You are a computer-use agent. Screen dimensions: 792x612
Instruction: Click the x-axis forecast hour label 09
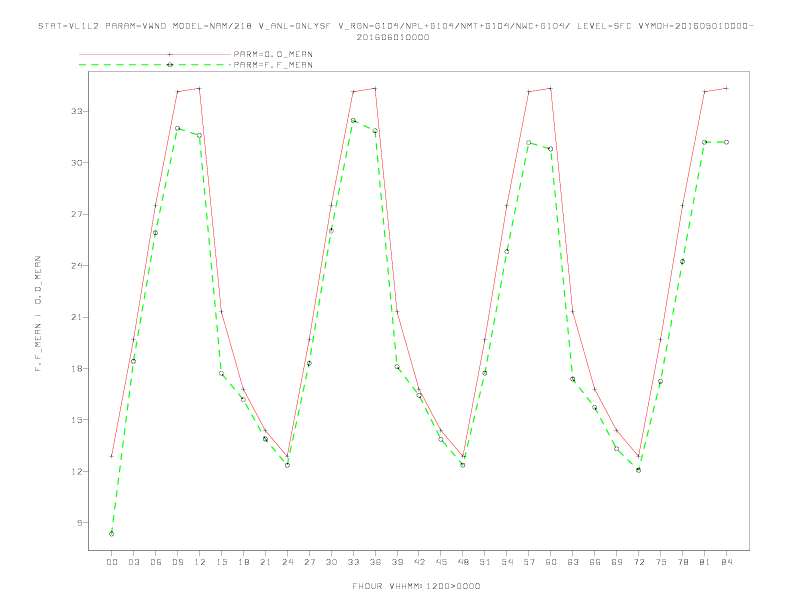click(x=177, y=562)
